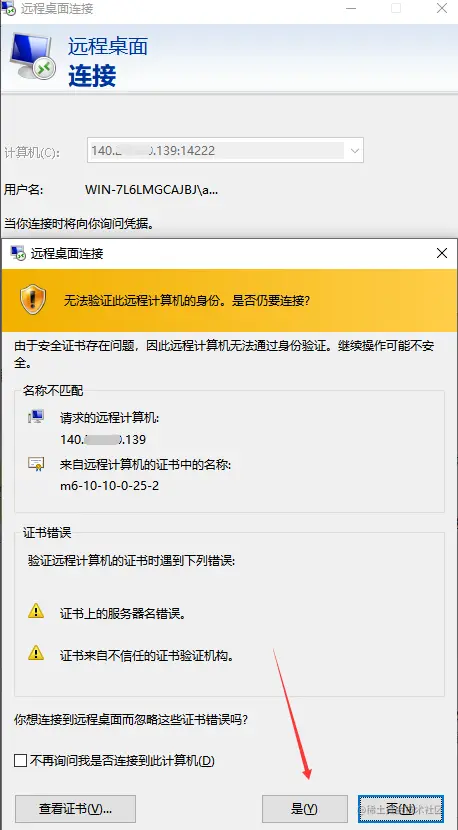The height and width of the screenshot is (830, 458).
Task: Click the yellow shield warning icon
Action: (x=33, y=300)
